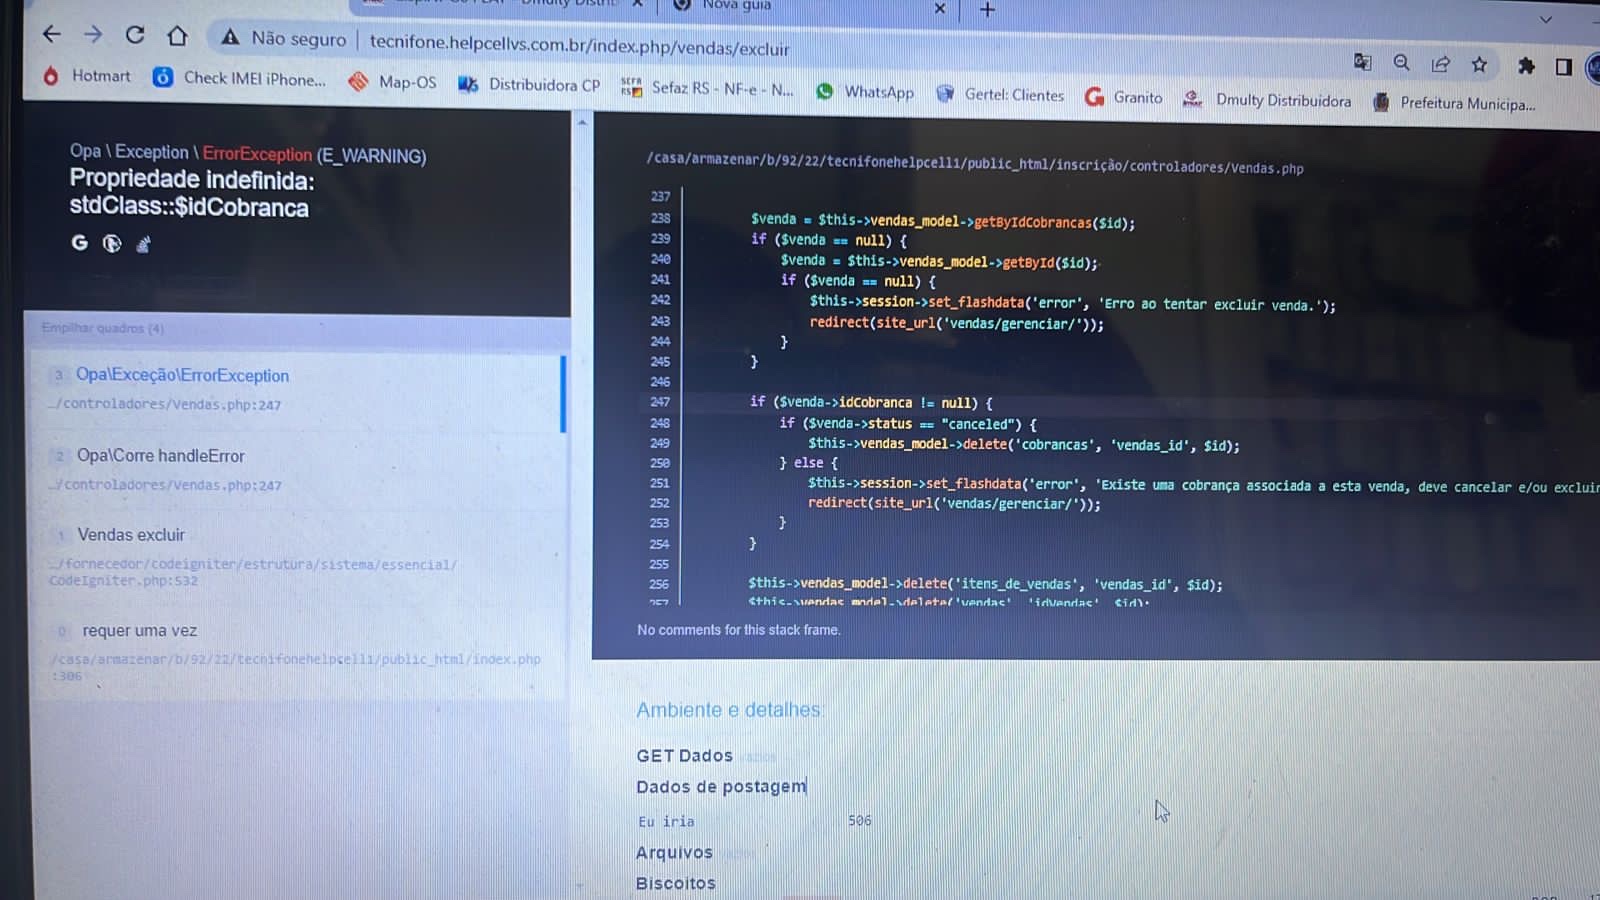This screenshot has height=900, width=1600.
Task: Copy the exception message icon
Action: 143,243
